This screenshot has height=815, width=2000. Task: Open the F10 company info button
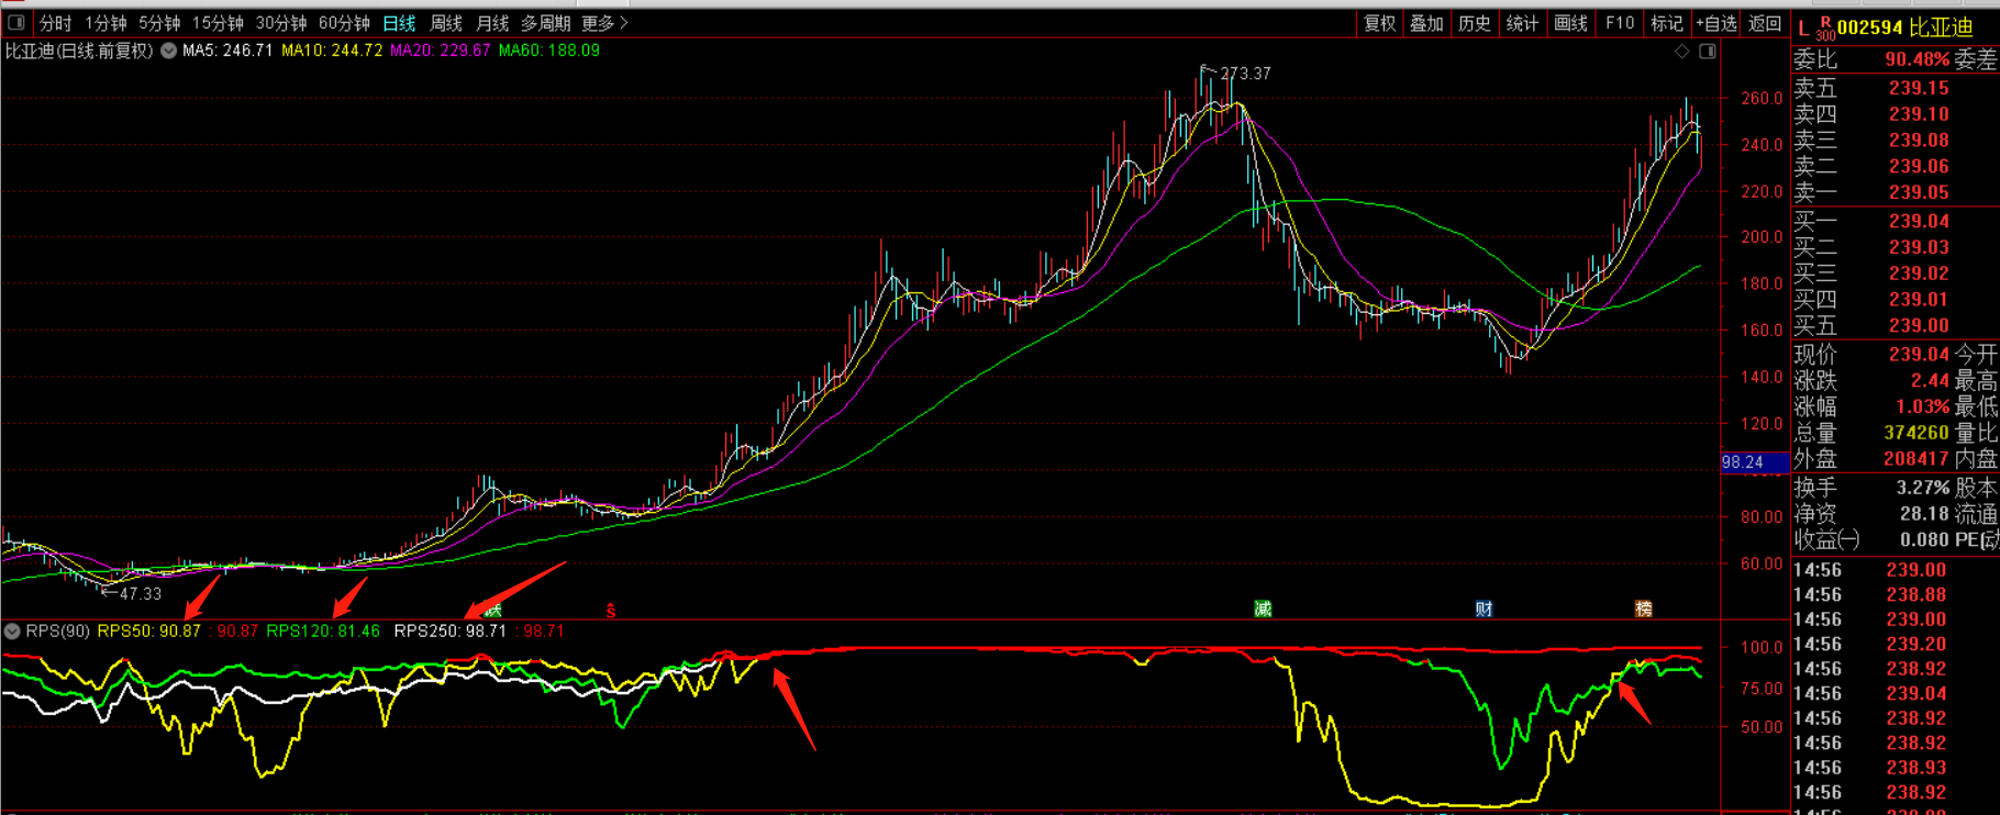click(1619, 23)
